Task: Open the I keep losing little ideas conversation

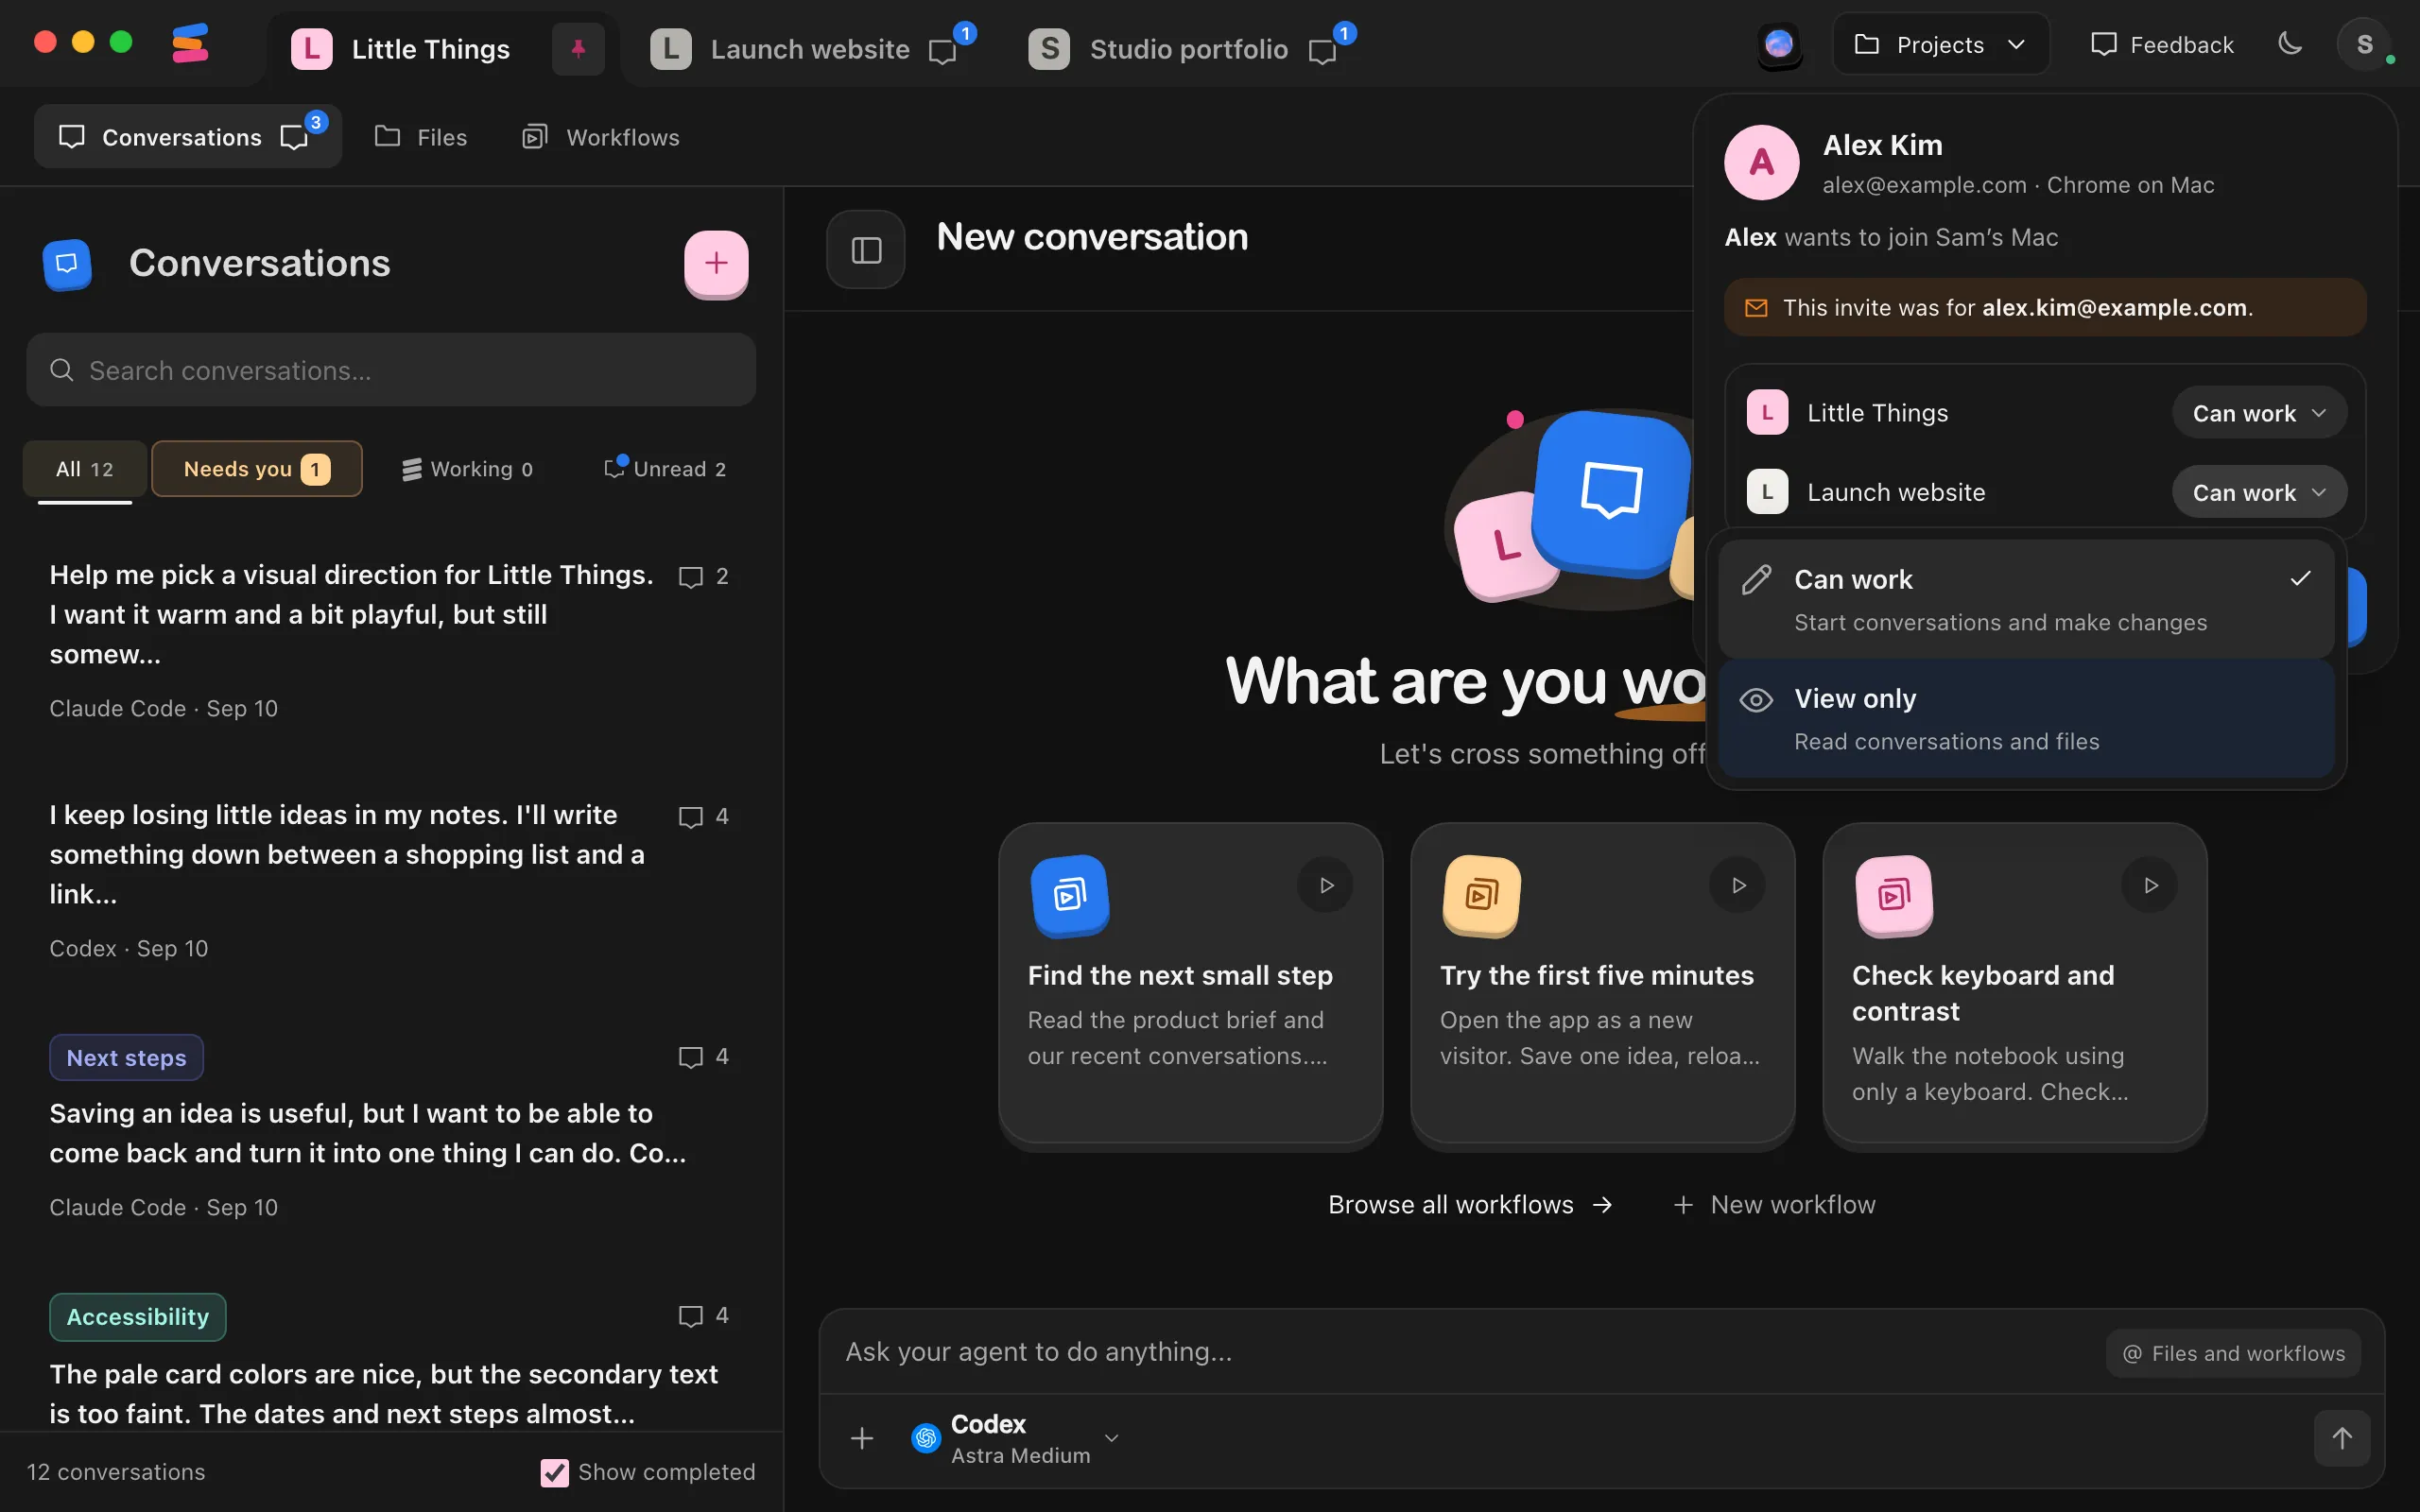Action: (x=389, y=880)
